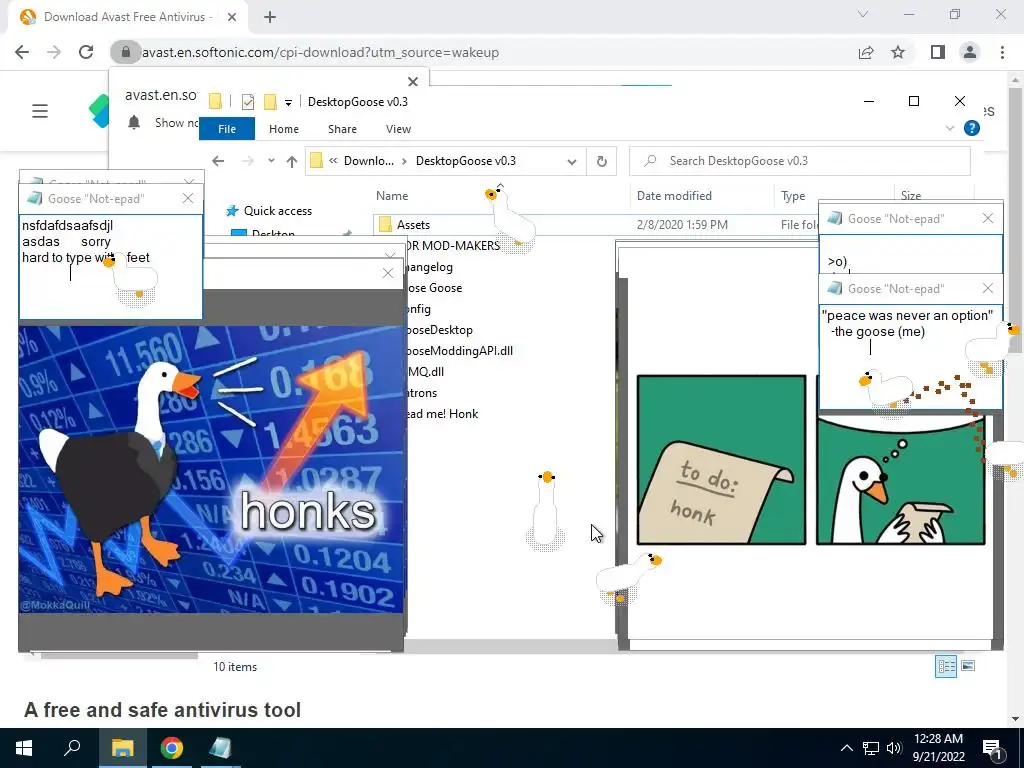1024x768 pixels.
Task: Click Properties icon in quick access toolbar
Action: point(248,101)
